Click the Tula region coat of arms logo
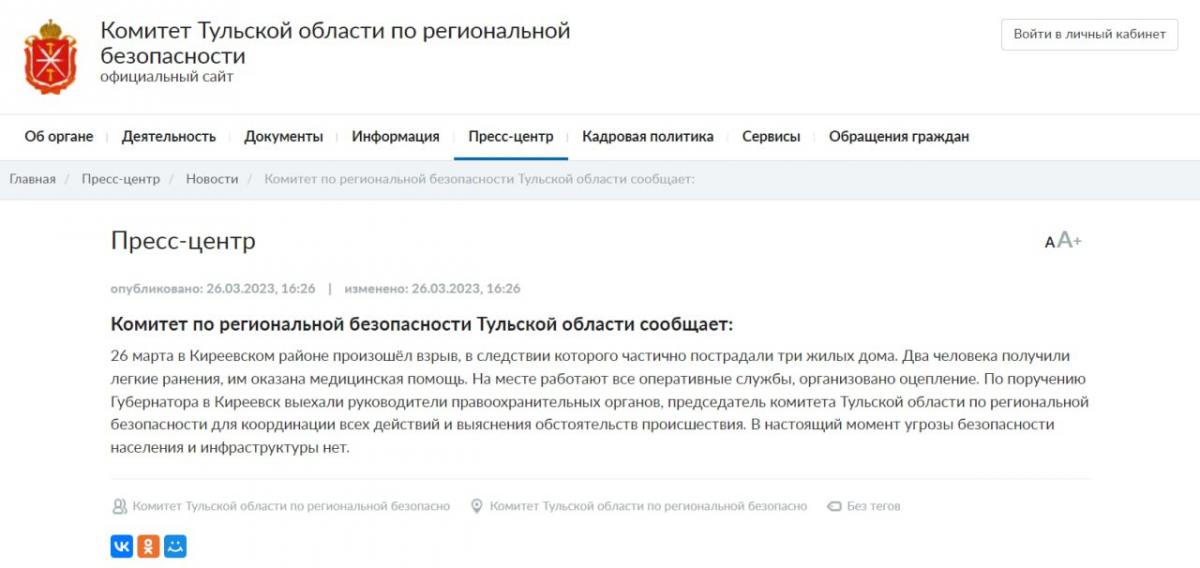This screenshot has width=1200, height=568. pyautogui.click(x=50, y=56)
